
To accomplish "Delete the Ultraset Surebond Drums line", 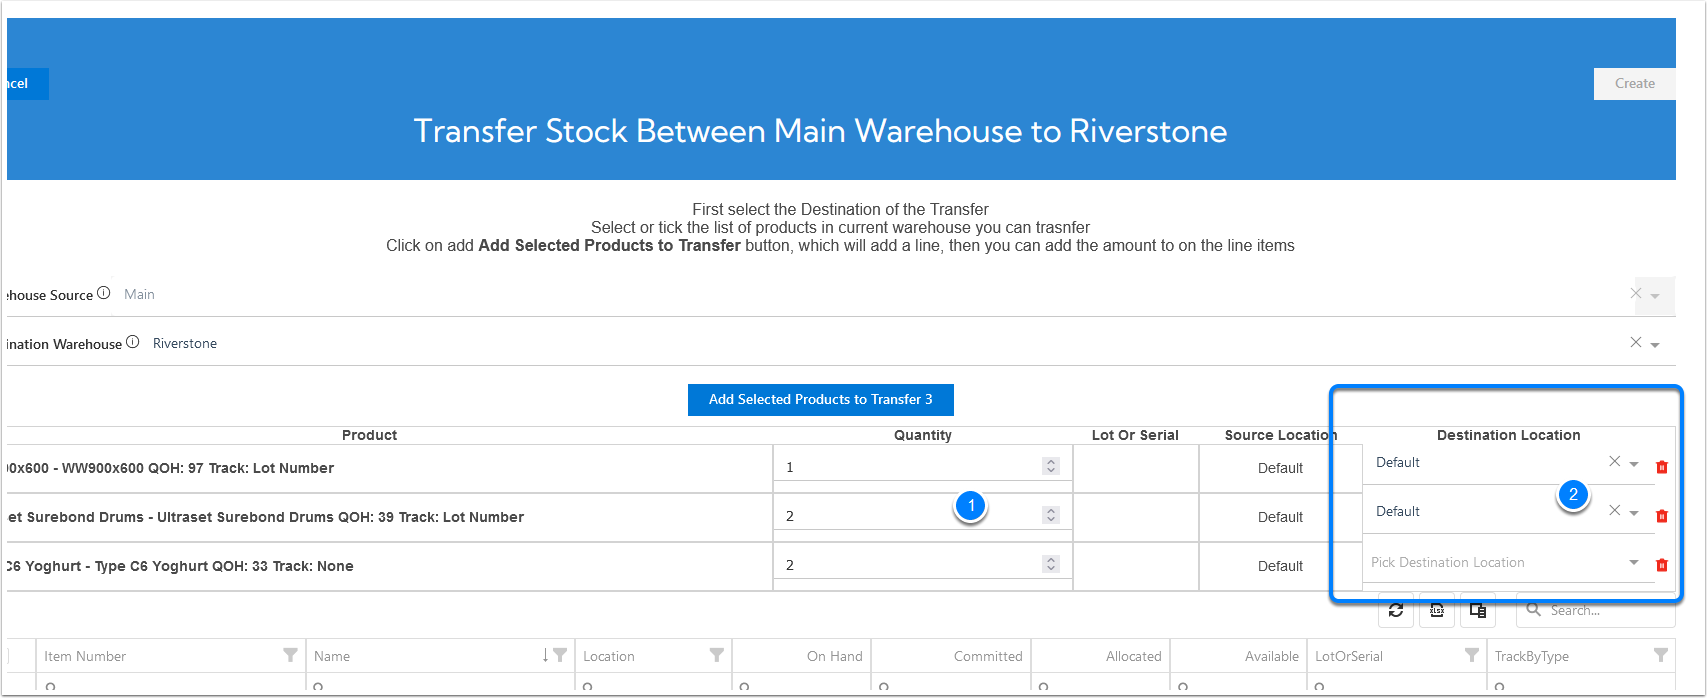I will coord(1662,516).
